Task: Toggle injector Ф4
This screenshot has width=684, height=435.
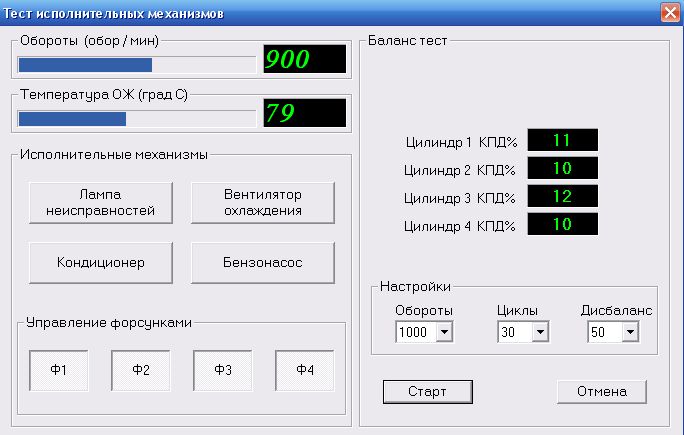Action: pyautogui.click(x=304, y=370)
